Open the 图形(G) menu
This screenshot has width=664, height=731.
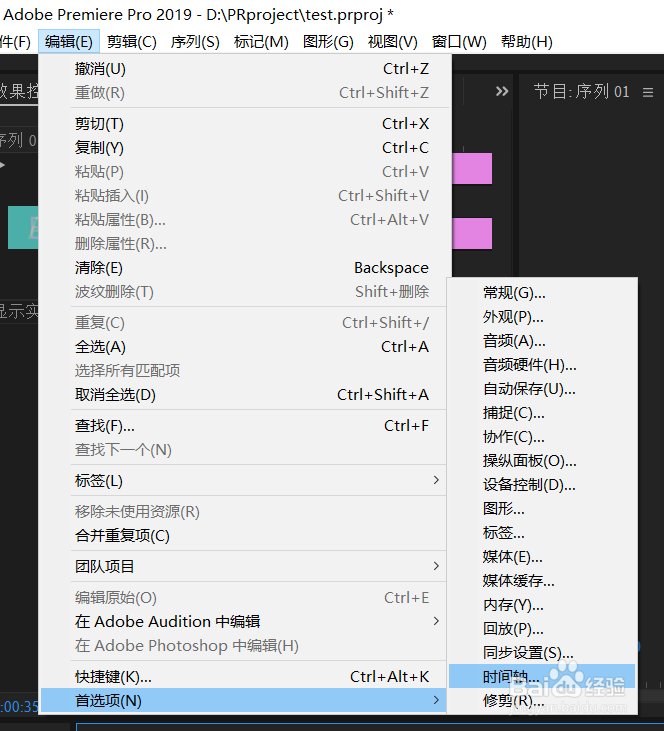click(328, 42)
